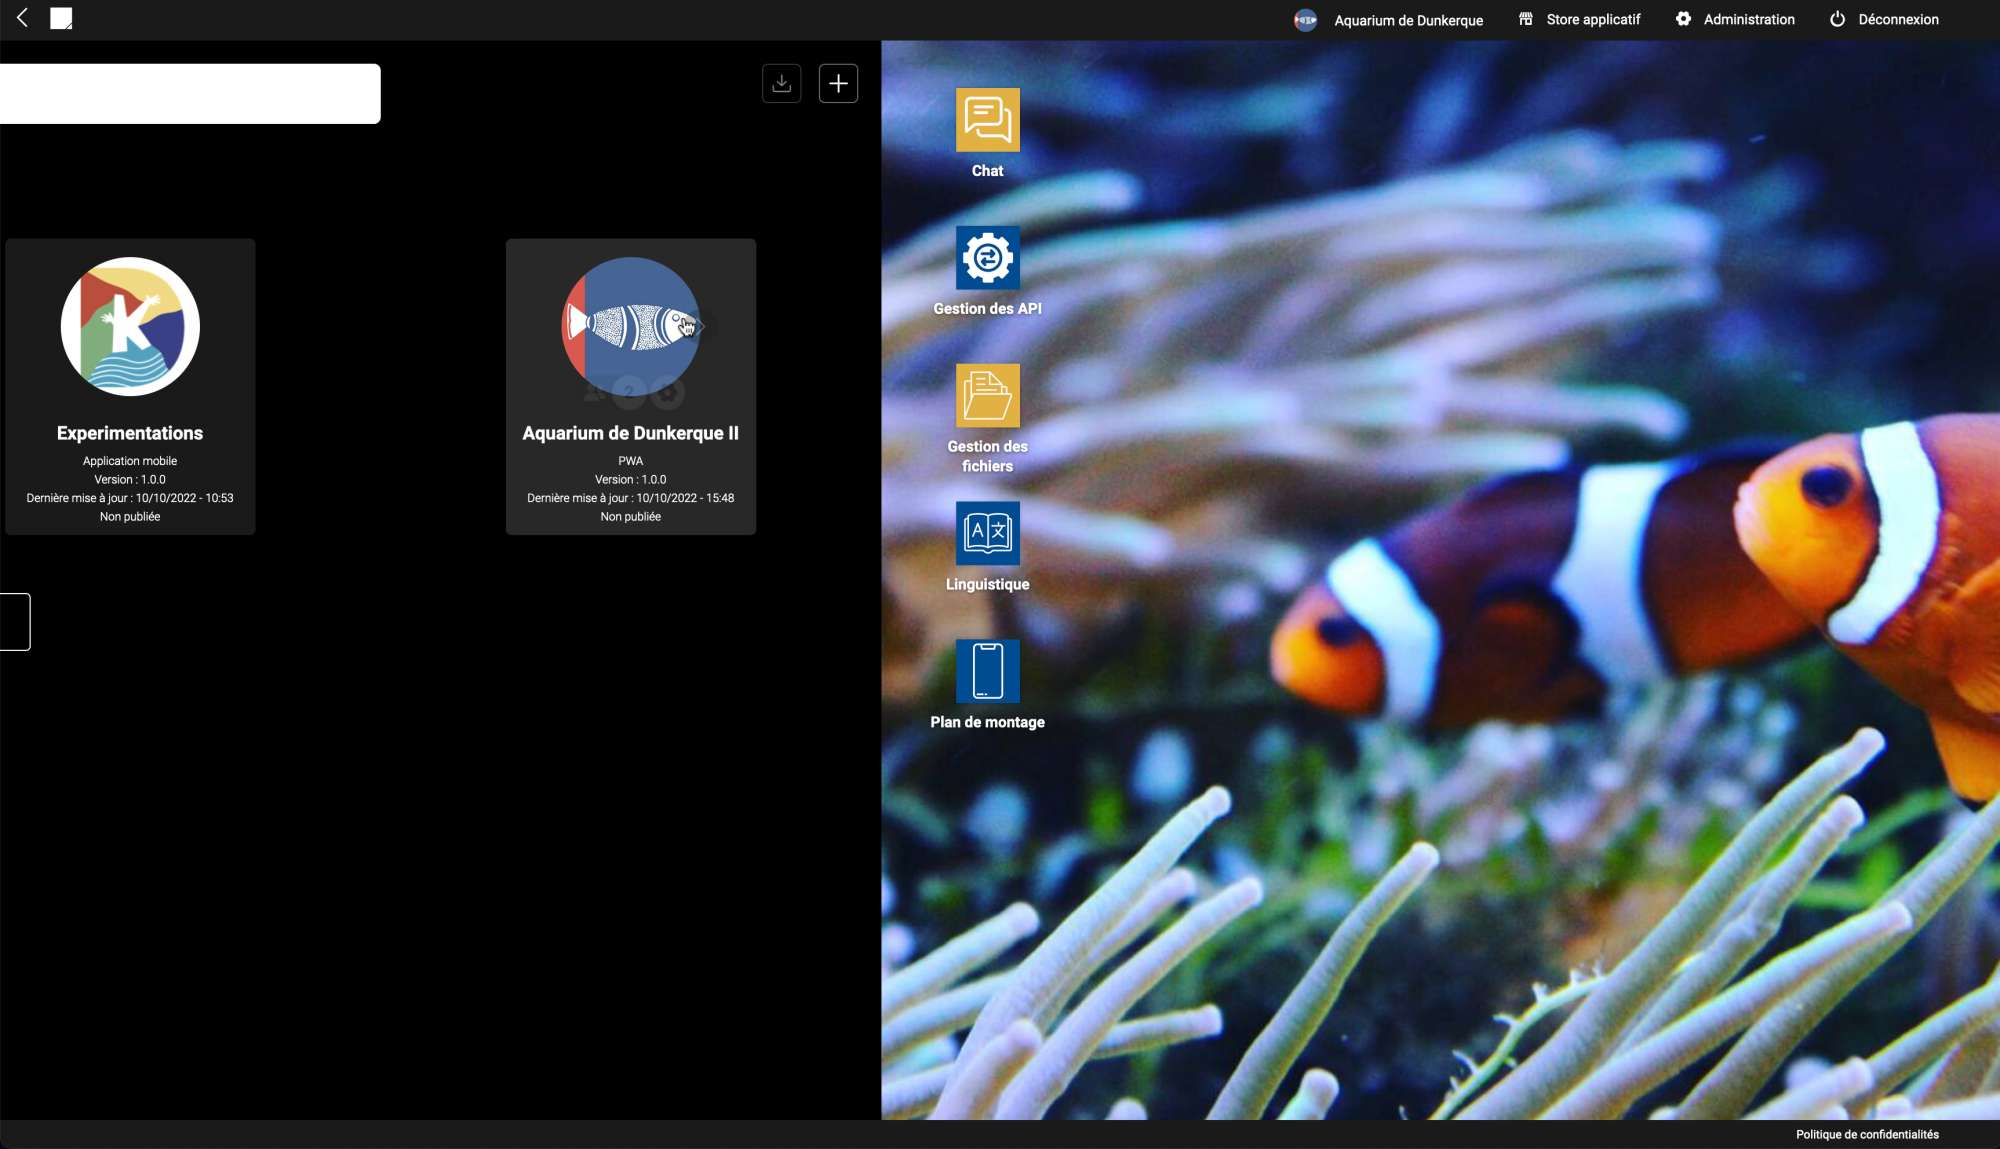Click the Aquarium de Dunkerque workspace name

coord(1408,20)
